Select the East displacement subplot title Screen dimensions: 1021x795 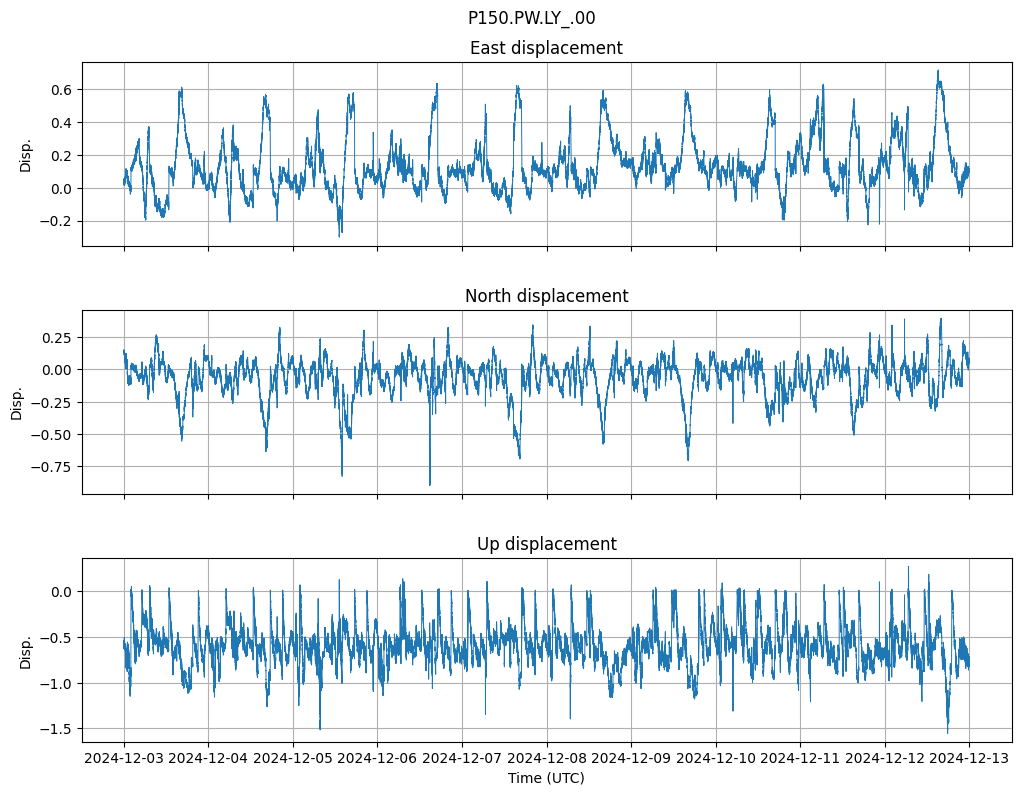546,48
